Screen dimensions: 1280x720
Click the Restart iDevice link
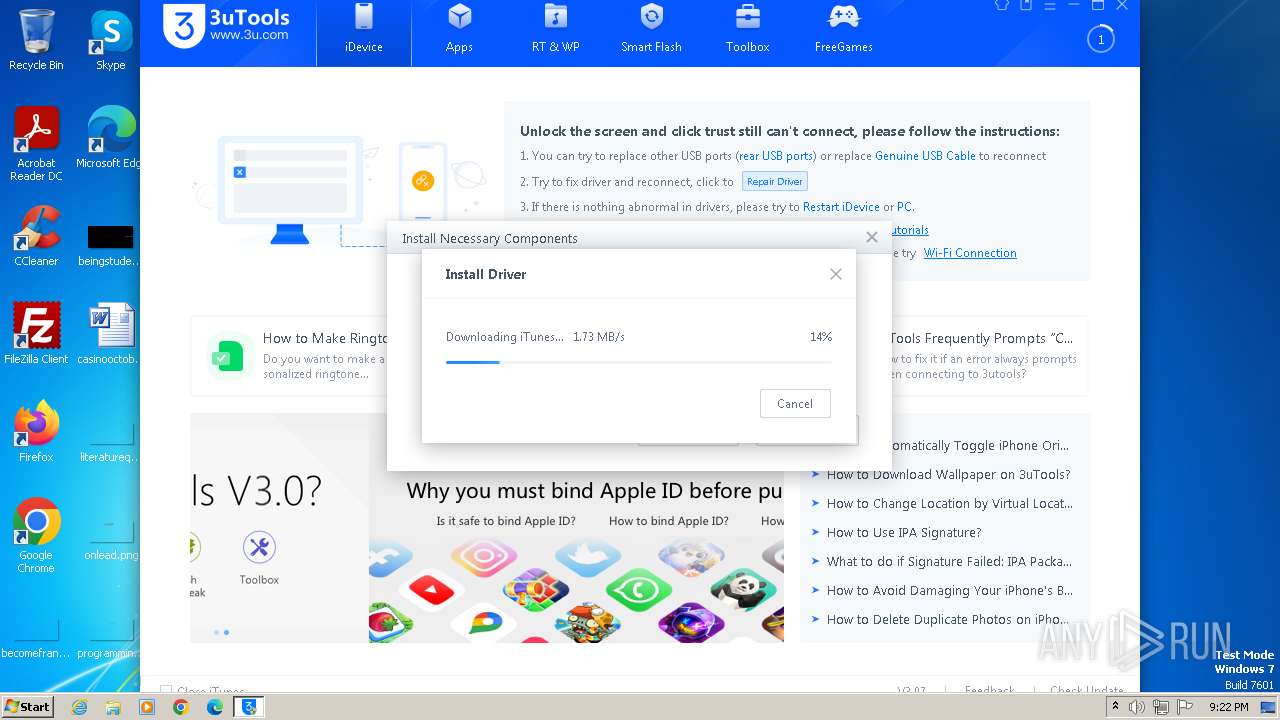841,207
